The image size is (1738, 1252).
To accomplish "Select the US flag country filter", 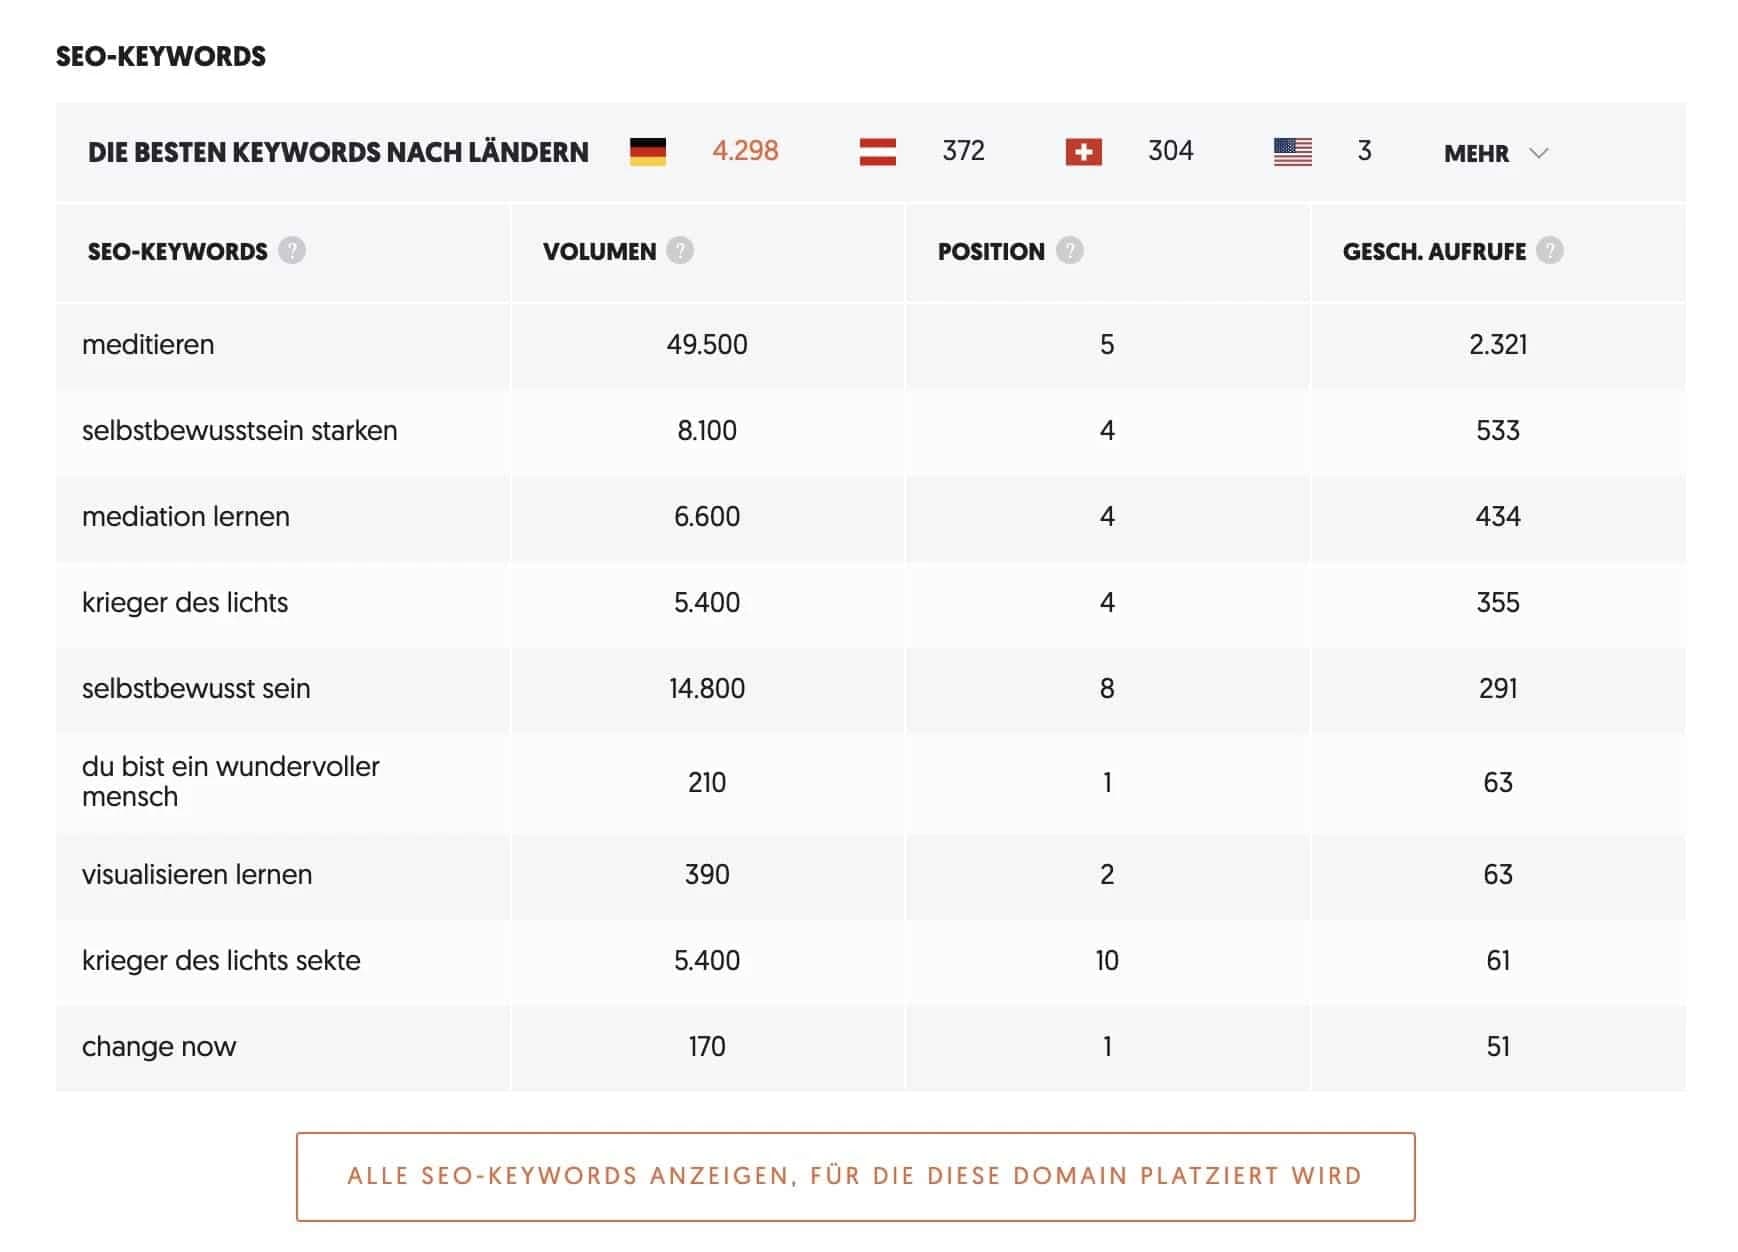I will click(1292, 150).
